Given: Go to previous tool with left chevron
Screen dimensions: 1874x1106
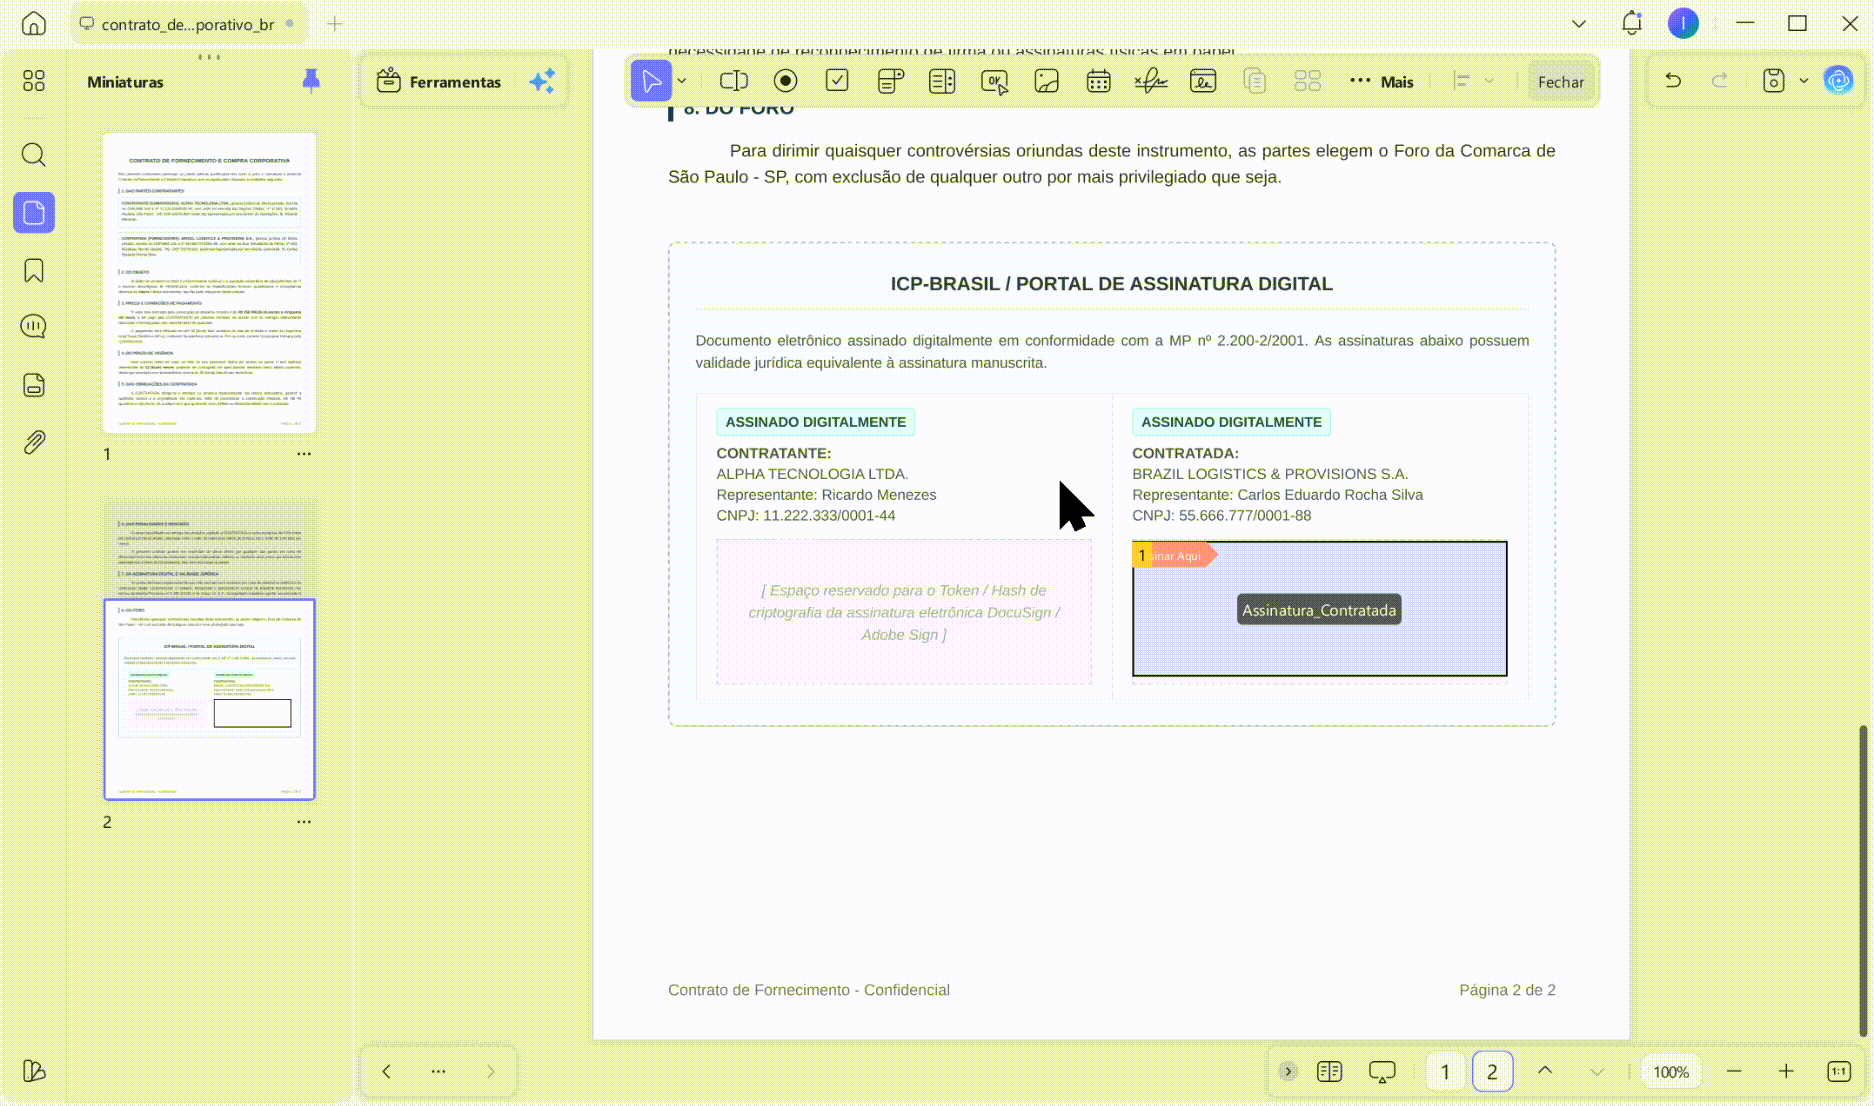Looking at the screenshot, I should (x=387, y=1071).
